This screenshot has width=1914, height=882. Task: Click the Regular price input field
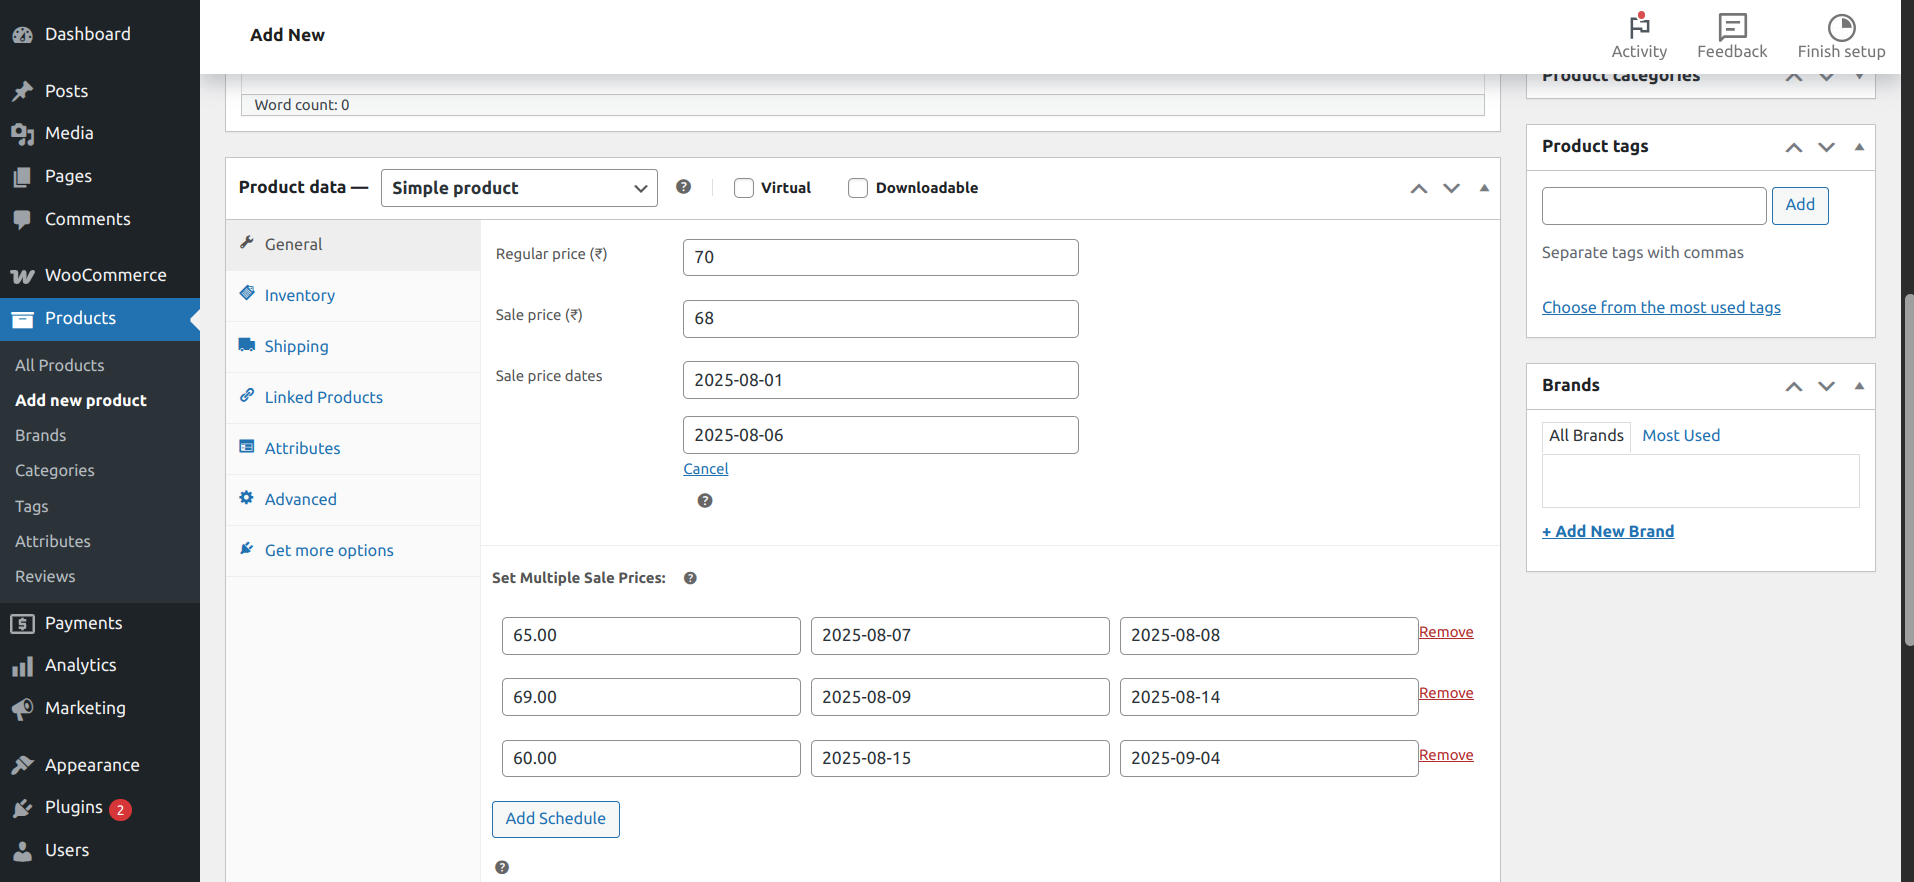[x=881, y=257]
